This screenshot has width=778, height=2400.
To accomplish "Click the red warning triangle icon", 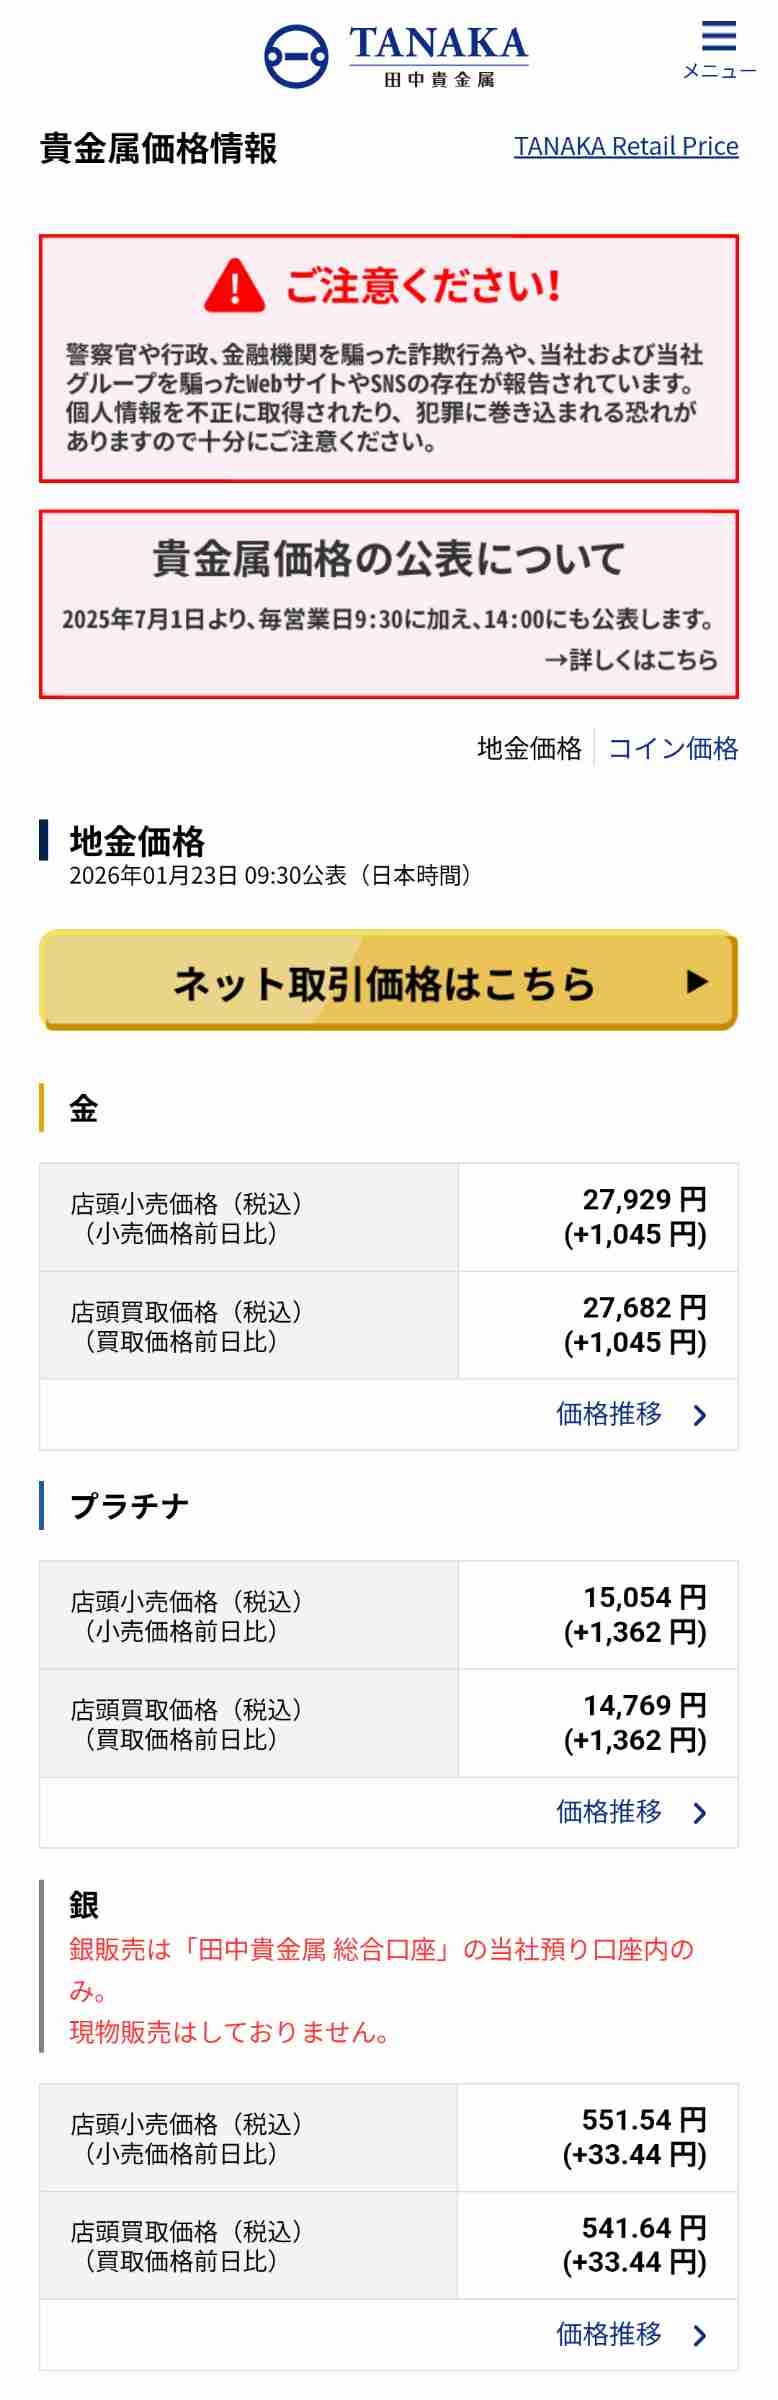I will (234, 286).
